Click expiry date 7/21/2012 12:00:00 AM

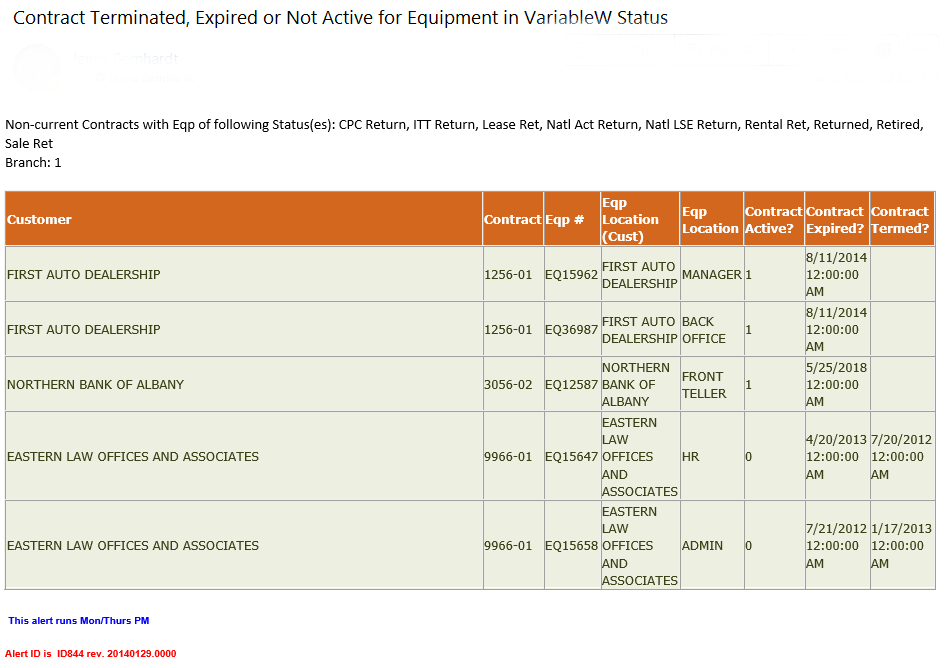click(x=837, y=546)
